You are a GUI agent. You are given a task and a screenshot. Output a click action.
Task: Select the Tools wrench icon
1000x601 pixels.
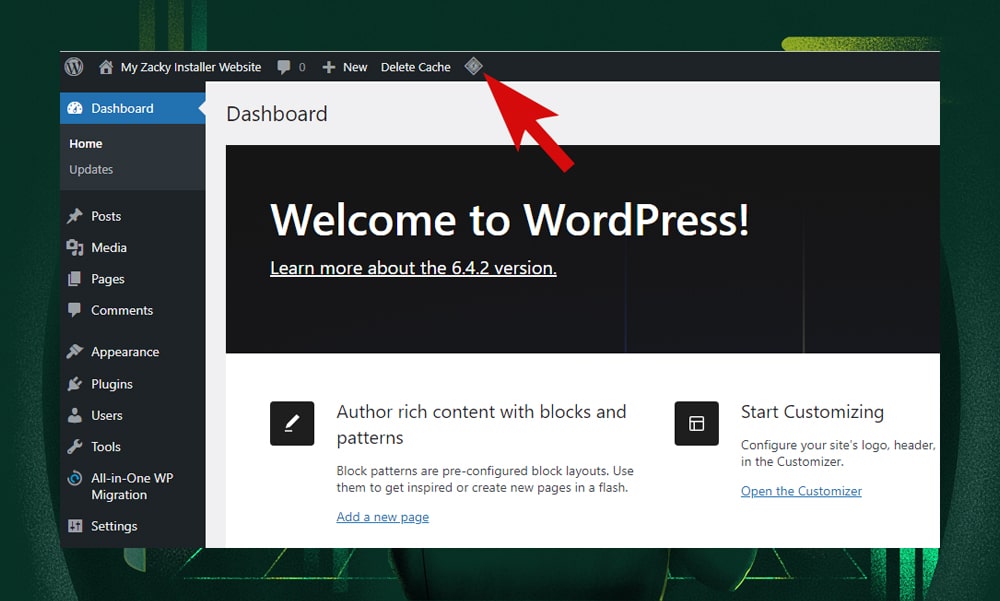pyautogui.click(x=76, y=447)
